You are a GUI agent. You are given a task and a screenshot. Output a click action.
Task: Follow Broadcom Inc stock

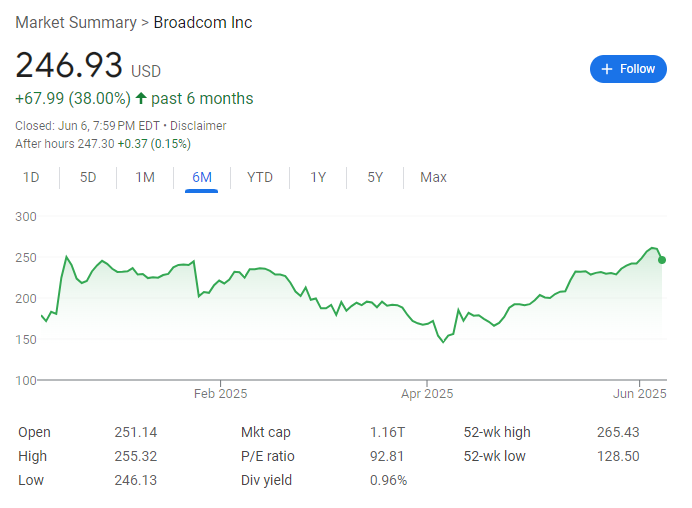628,69
